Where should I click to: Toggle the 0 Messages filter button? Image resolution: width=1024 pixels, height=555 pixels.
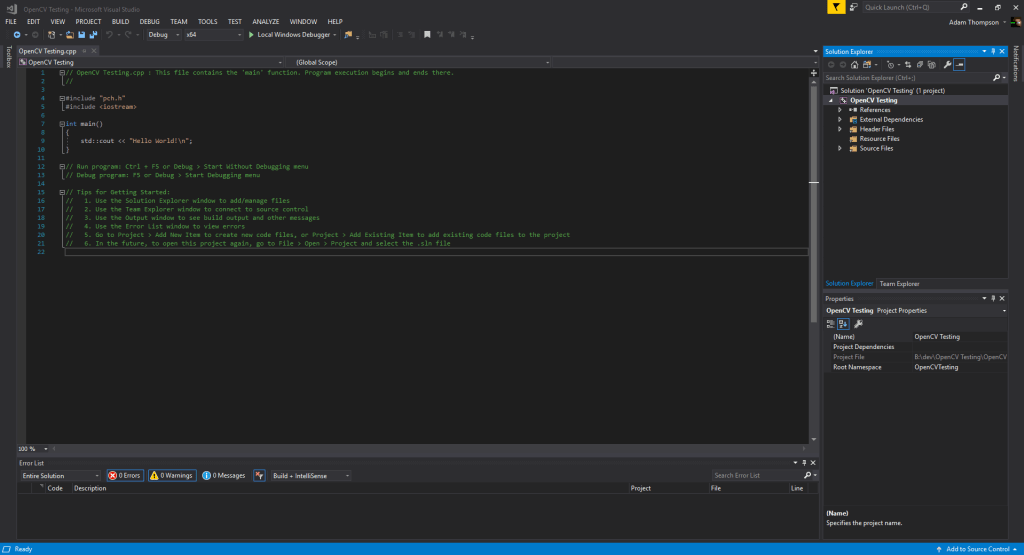coord(224,475)
